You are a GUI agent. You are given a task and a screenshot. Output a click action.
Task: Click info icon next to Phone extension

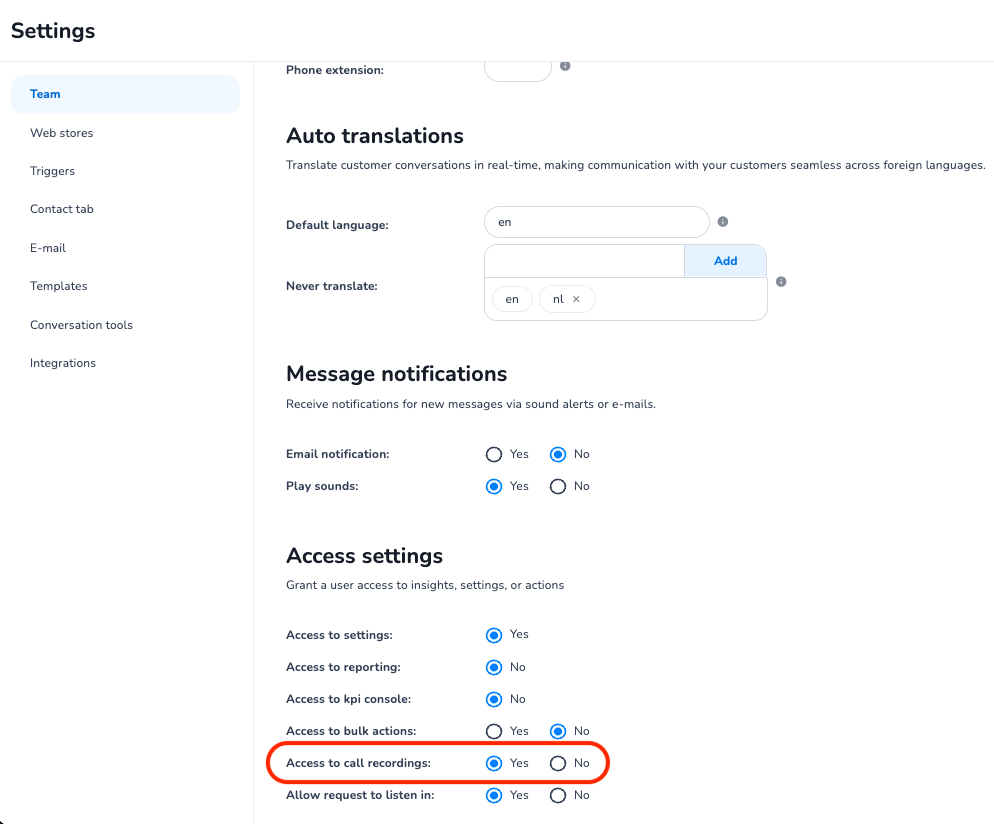(565, 66)
